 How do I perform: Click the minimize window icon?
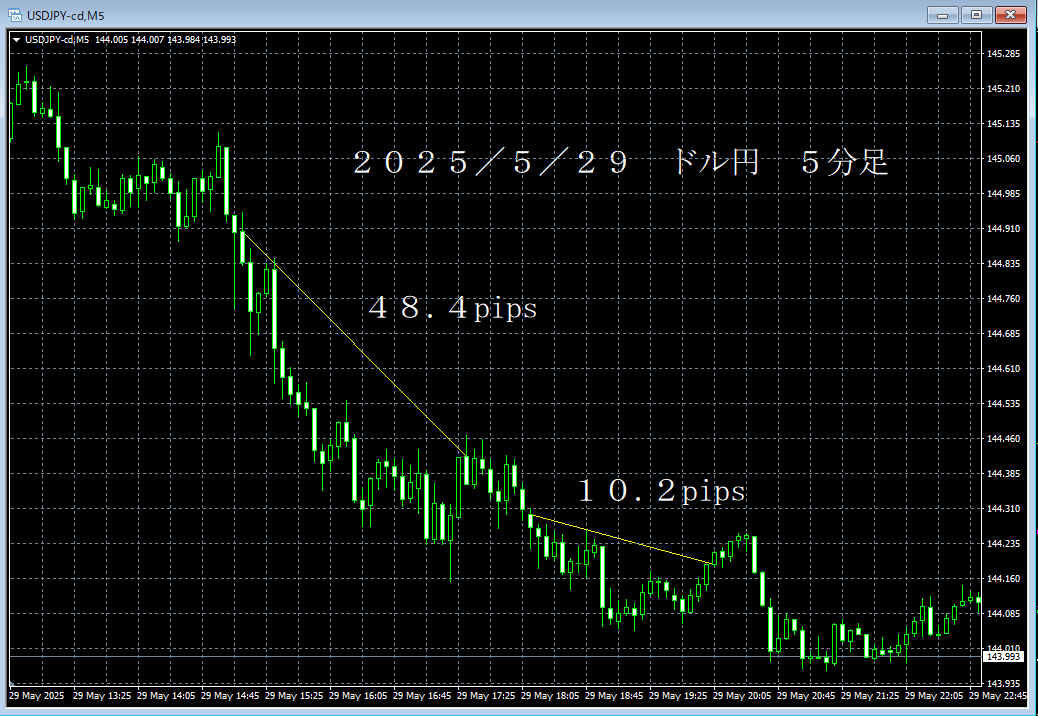[x=943, y=15]
